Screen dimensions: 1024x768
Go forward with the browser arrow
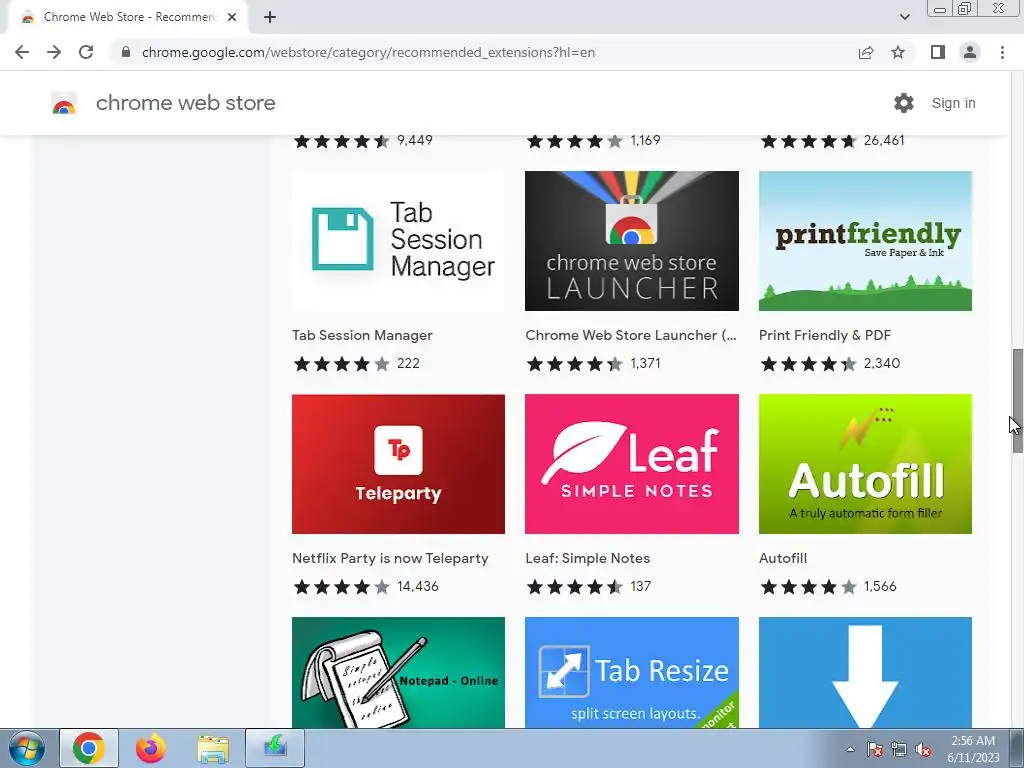point(54,52)
